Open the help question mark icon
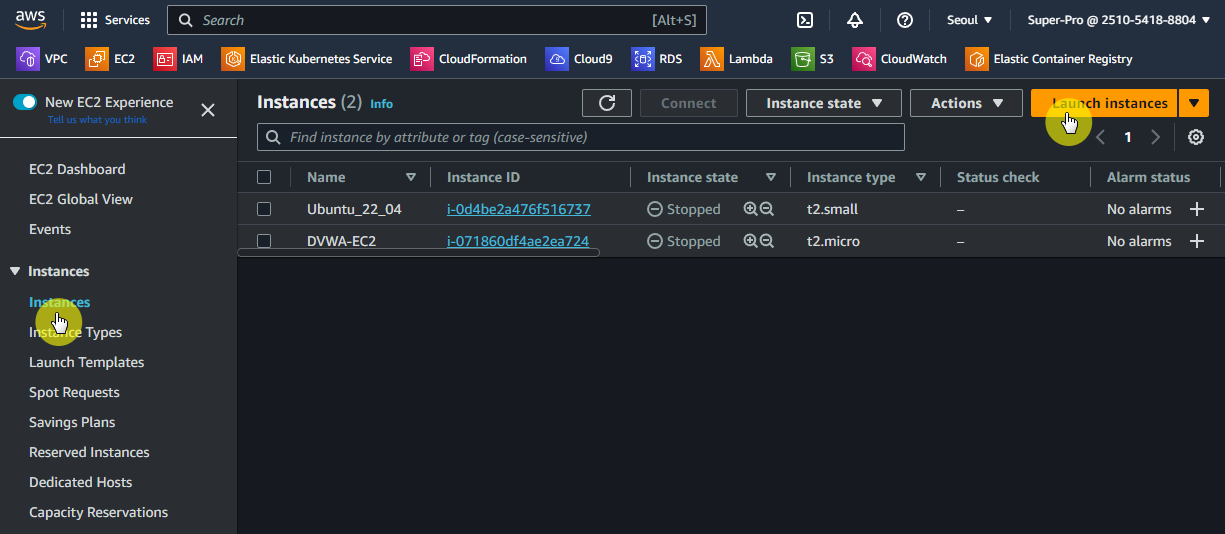Viewport: 1225px width, 534px height. (905, 20)
